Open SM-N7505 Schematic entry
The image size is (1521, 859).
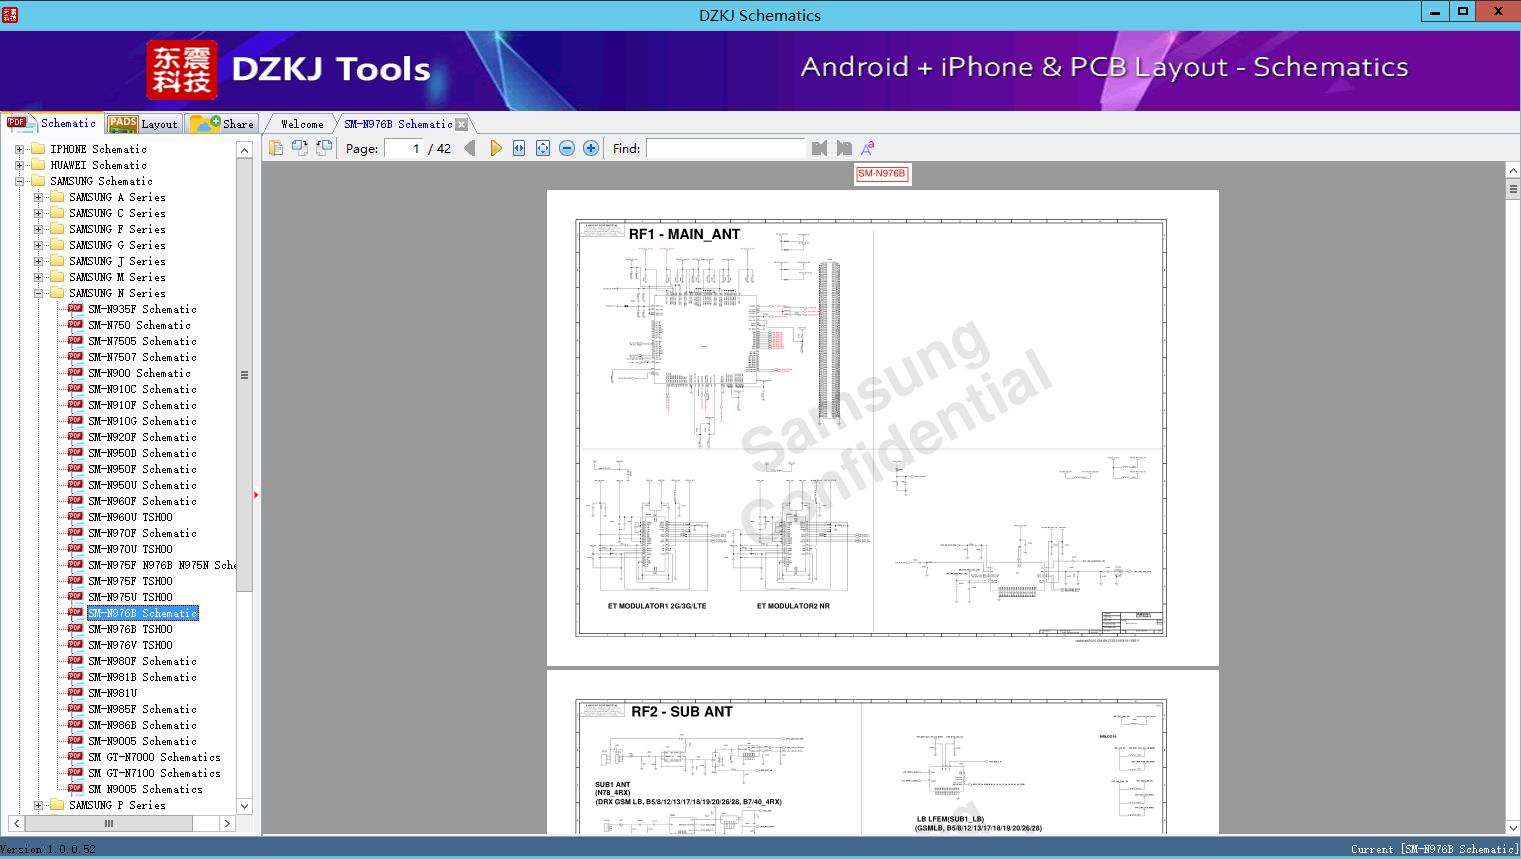click(142, 341)
